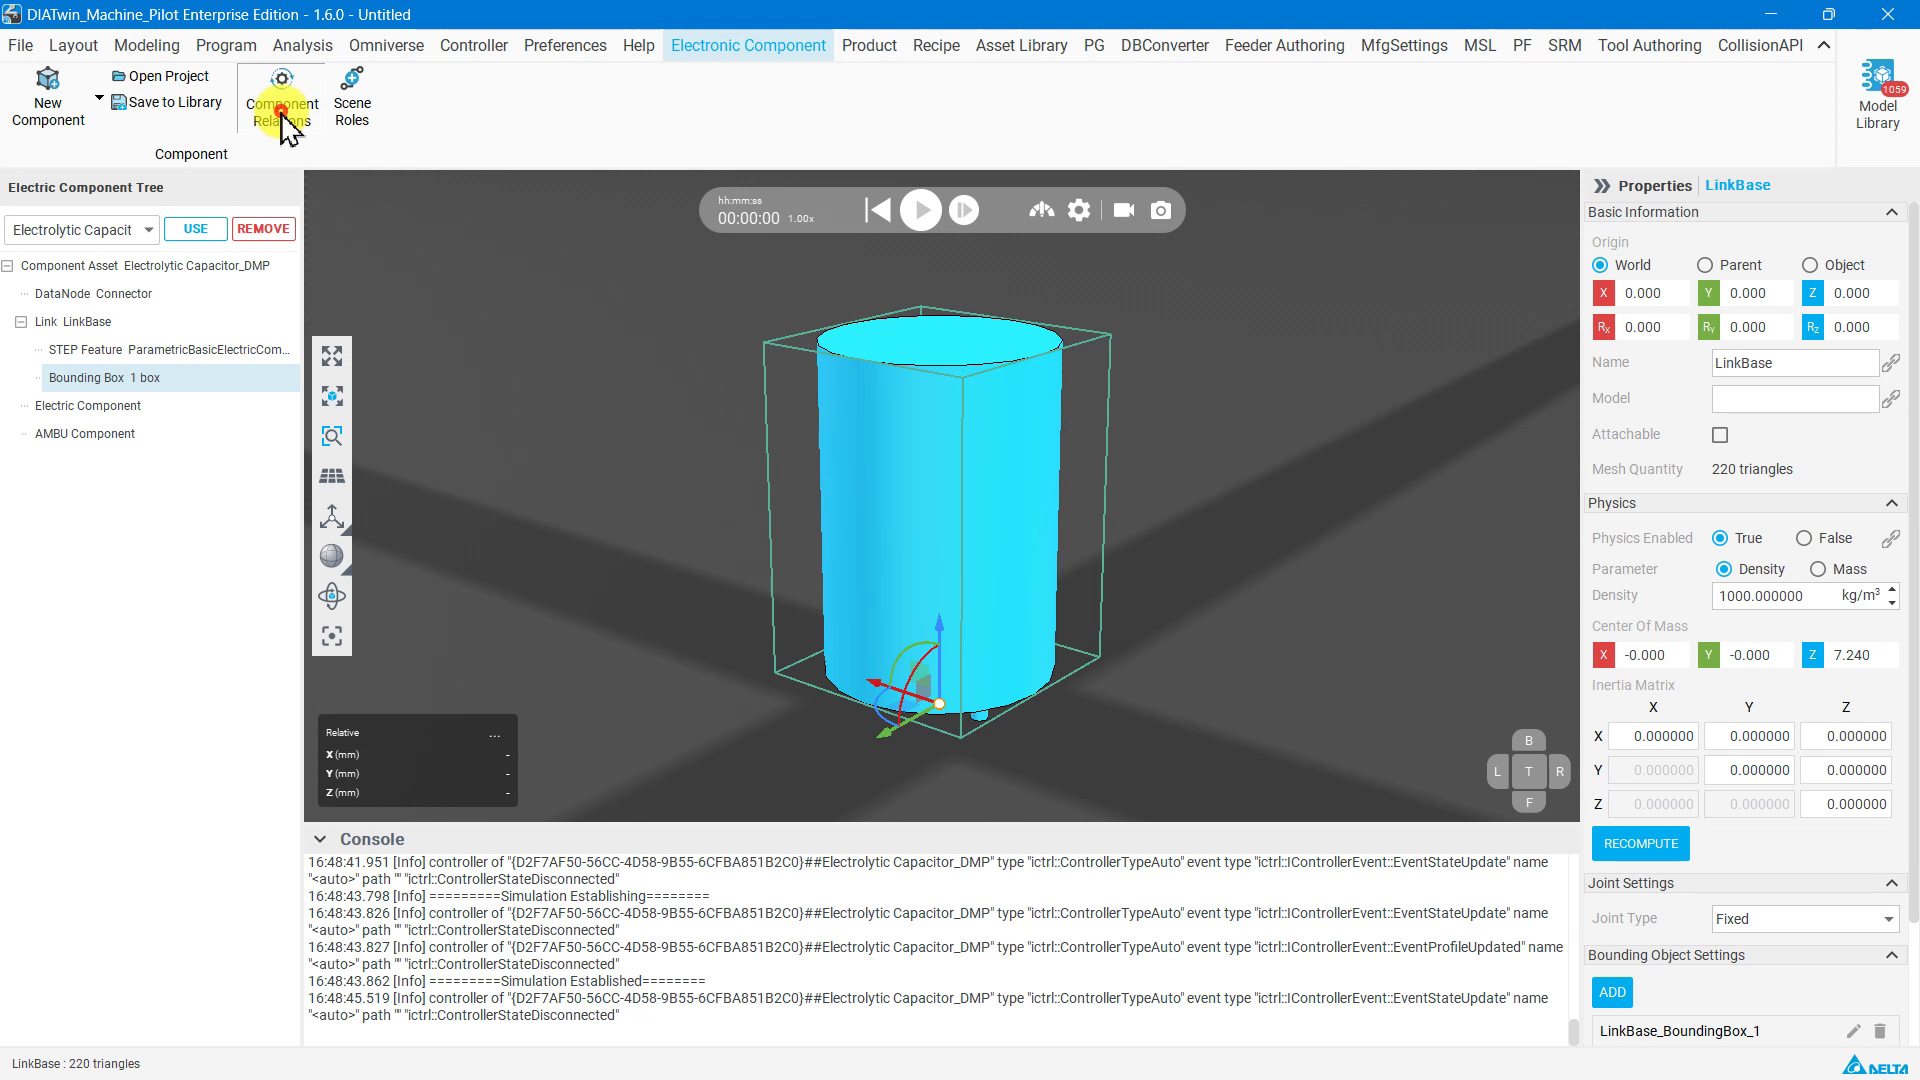Take a viewport snapshot

coord(1161,210)
